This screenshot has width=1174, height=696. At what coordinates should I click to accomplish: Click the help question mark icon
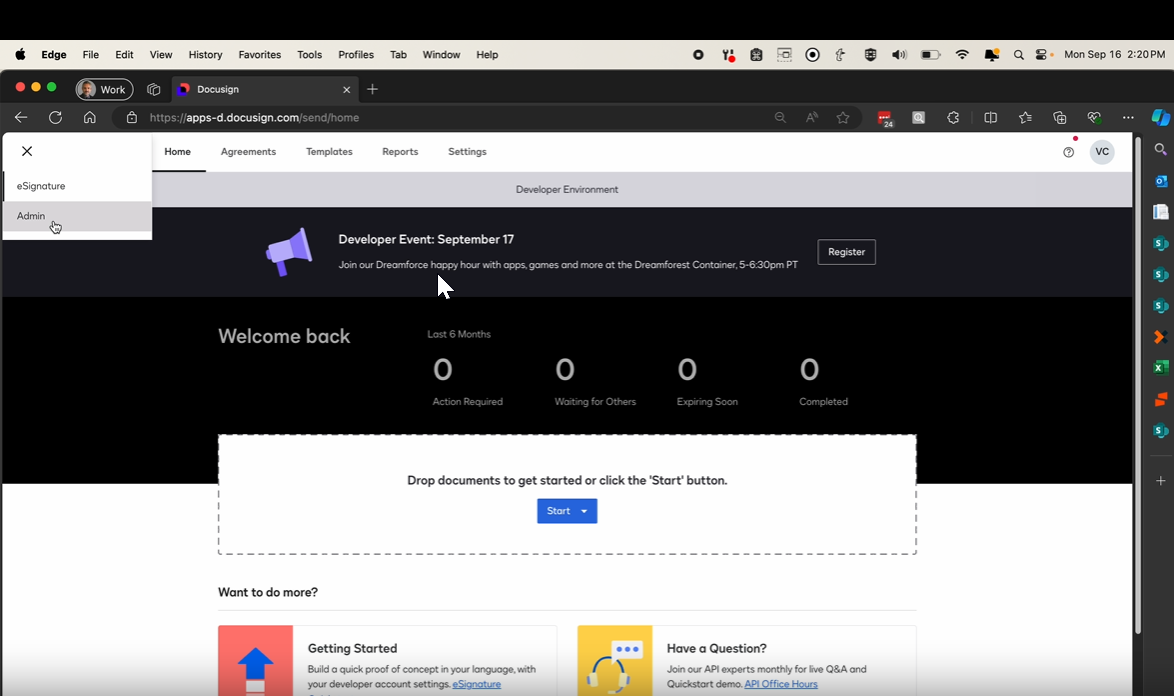[1068, 152]
